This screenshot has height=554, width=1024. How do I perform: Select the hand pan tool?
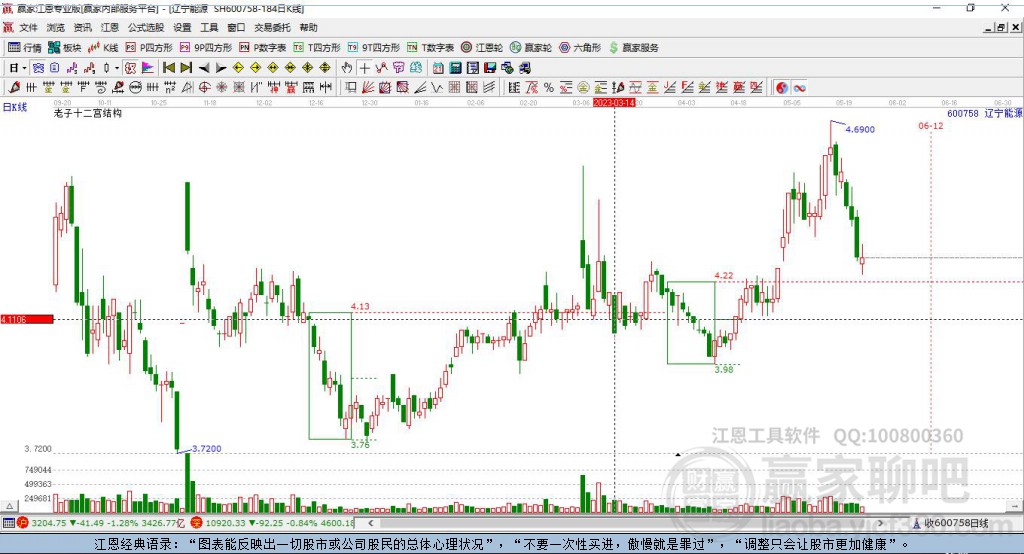(x=347, y=68)
